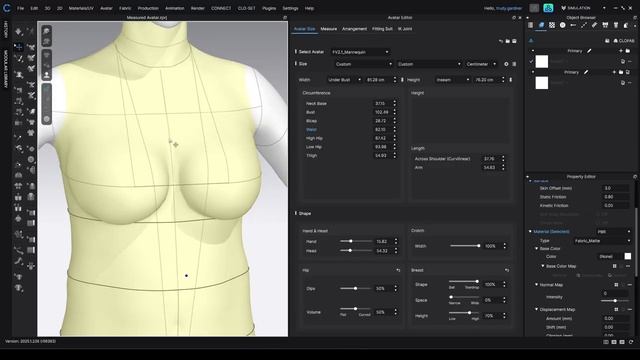Click the Waist measurement label
640x360 pixels.
pyautogui.click(x=311, y=130)
